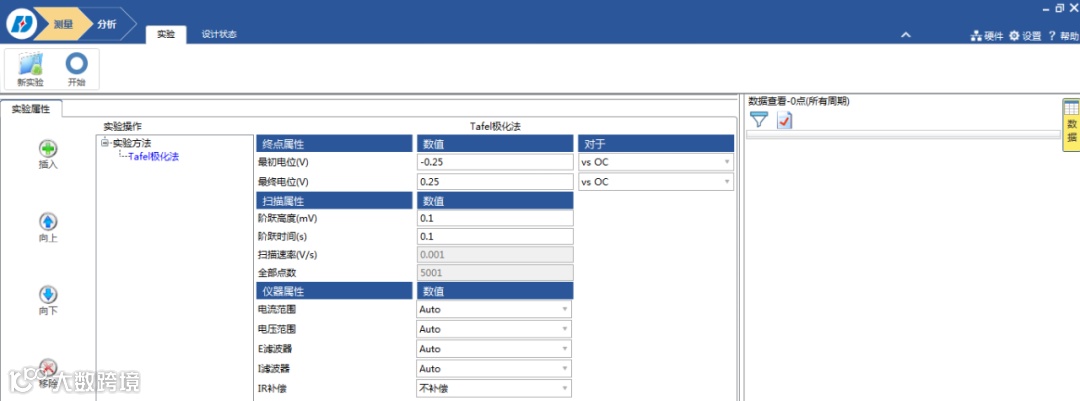Open 设置 settings gear

coord(1025,36)
